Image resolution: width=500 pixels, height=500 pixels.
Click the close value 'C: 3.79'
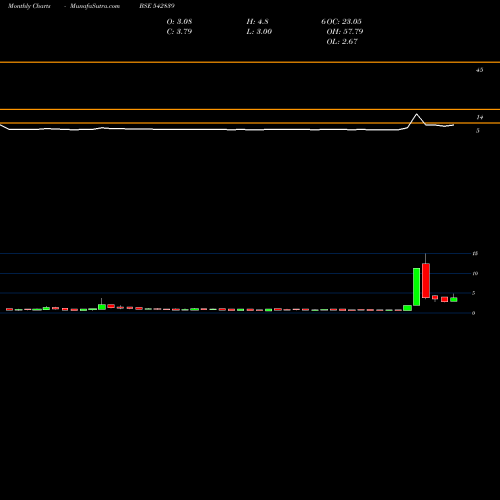tap(179, 32)
